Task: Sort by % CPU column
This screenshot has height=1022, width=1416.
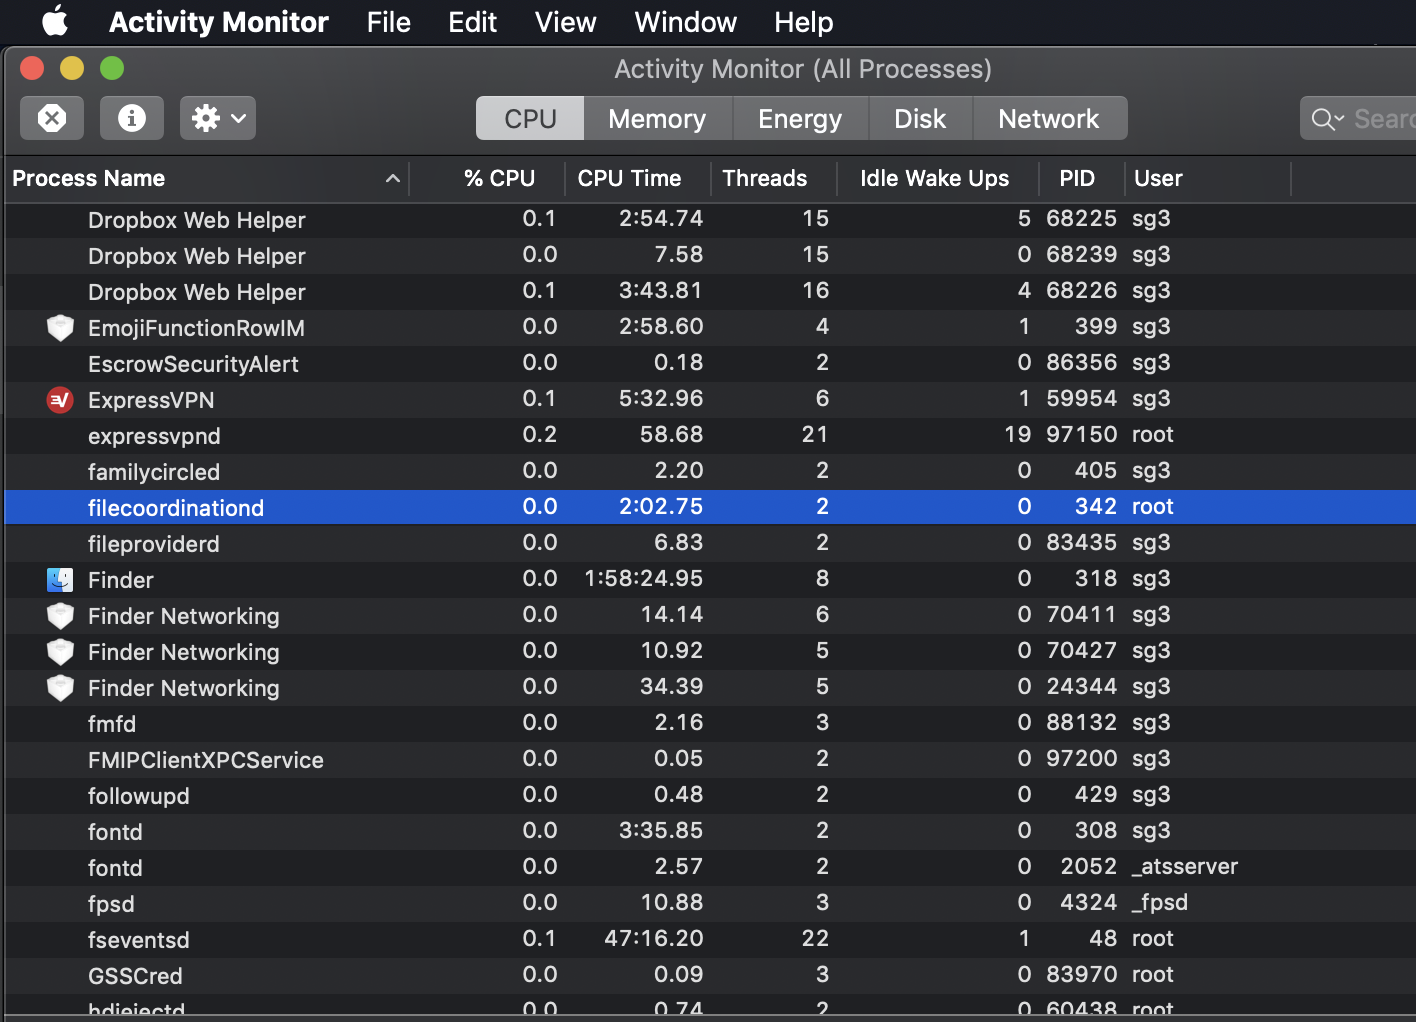Action: pos(487,178)
